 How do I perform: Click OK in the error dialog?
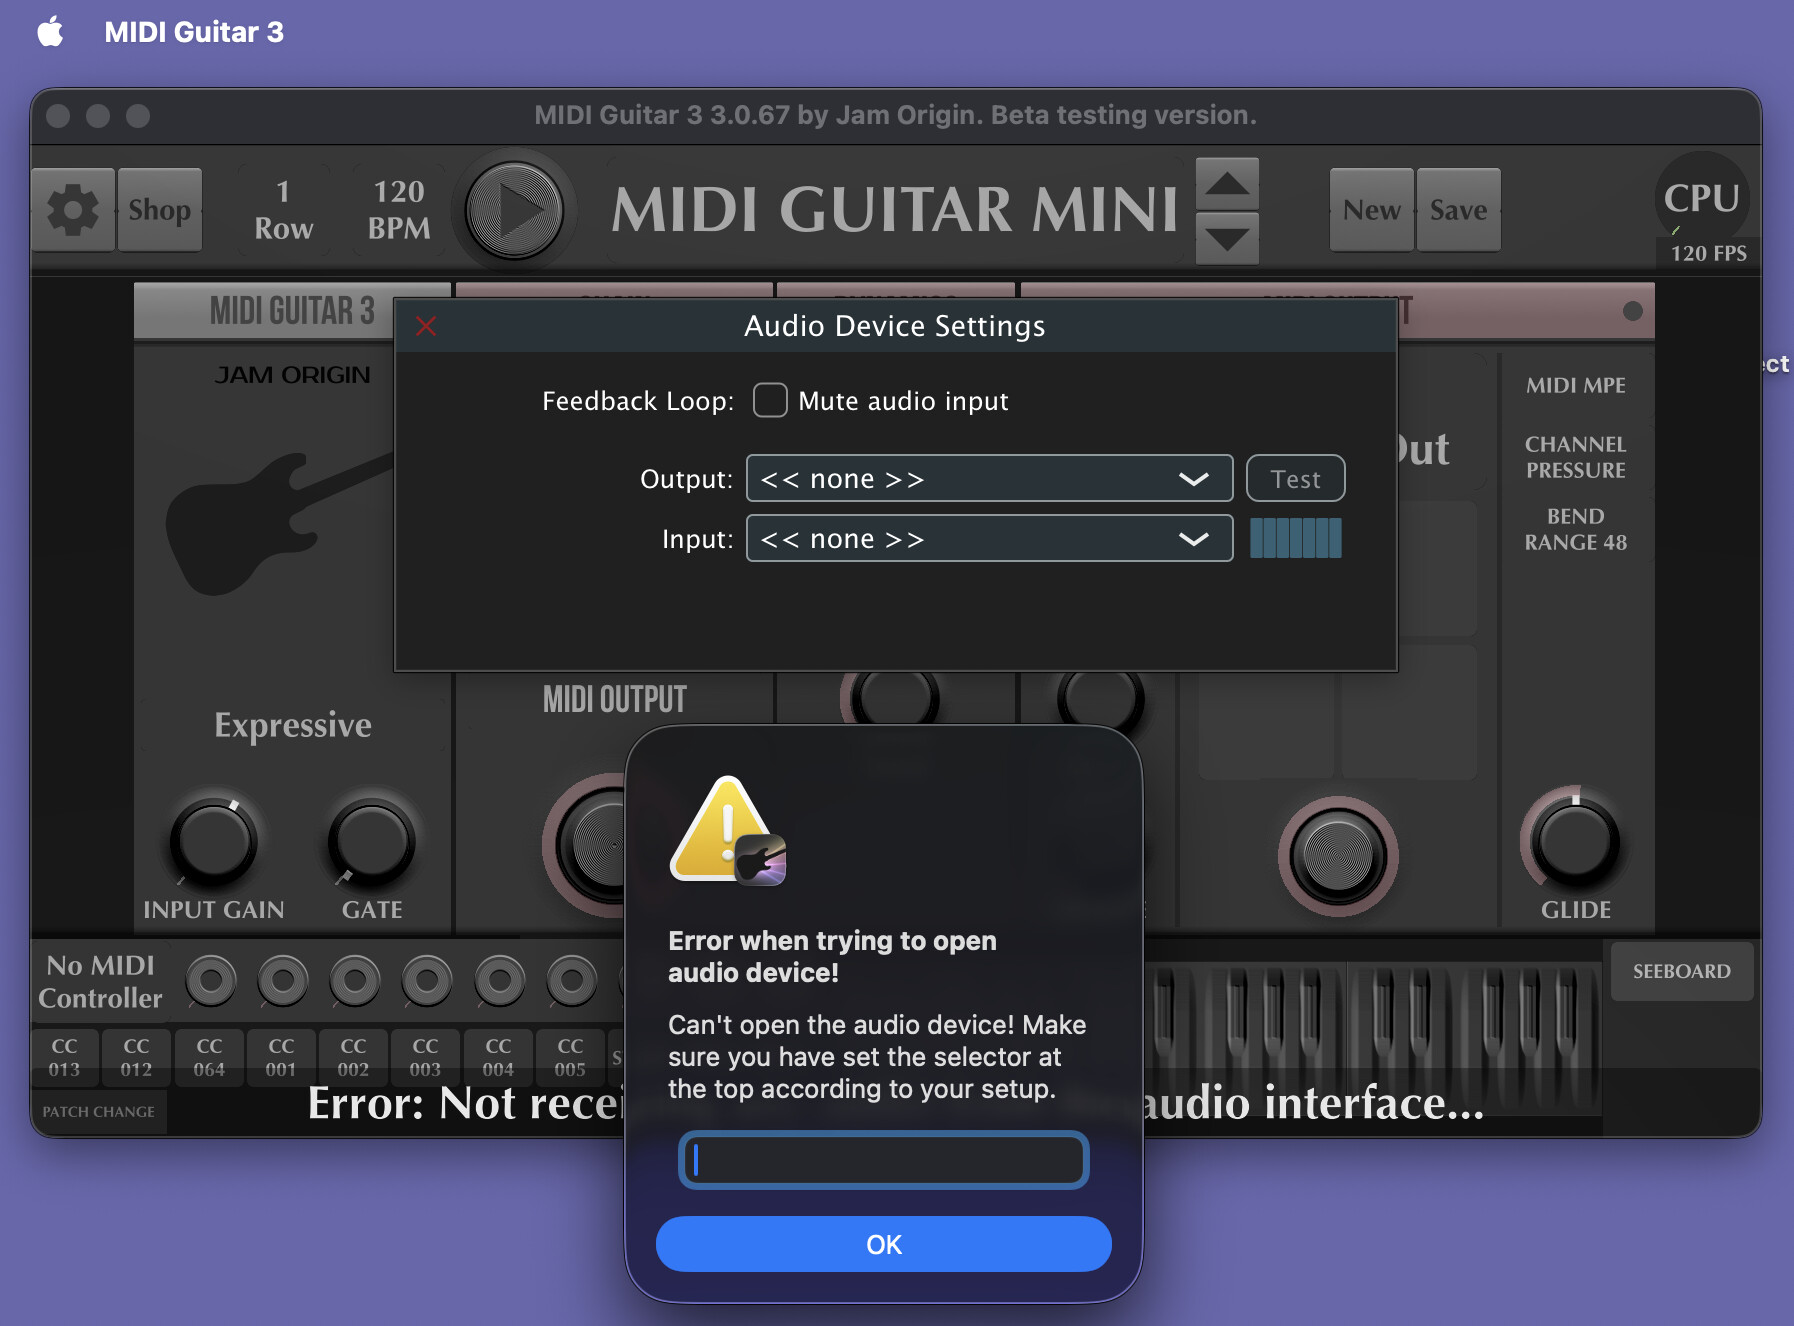tap(883, 1244)
